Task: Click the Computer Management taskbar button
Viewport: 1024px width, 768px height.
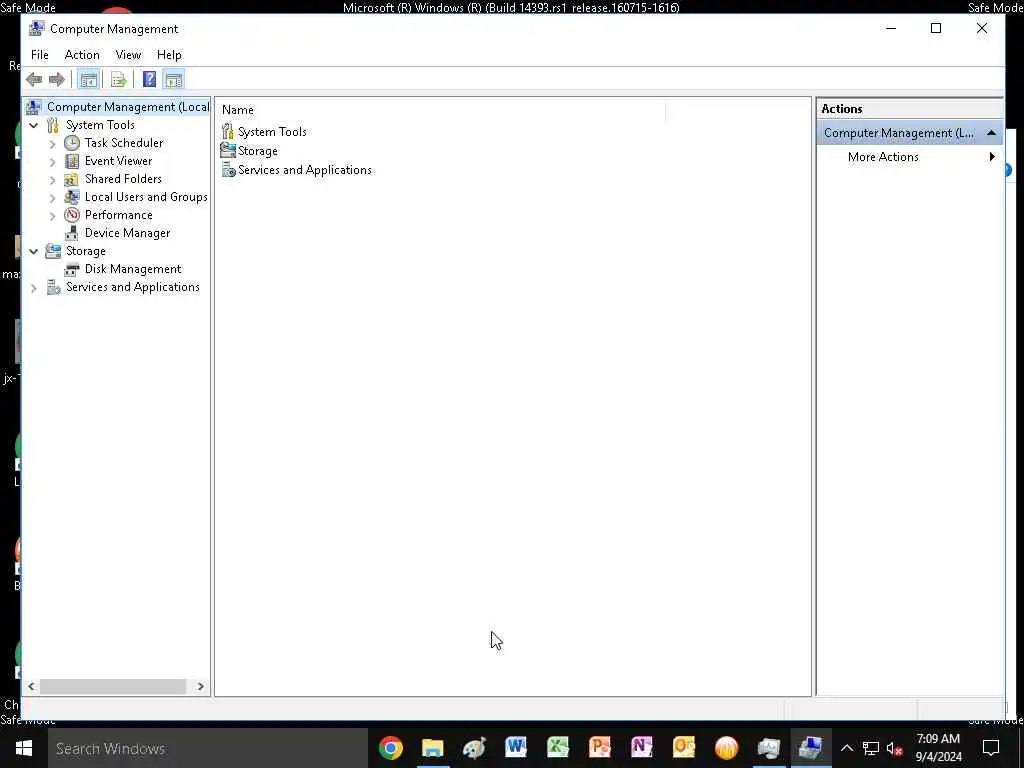Action: 810,748
